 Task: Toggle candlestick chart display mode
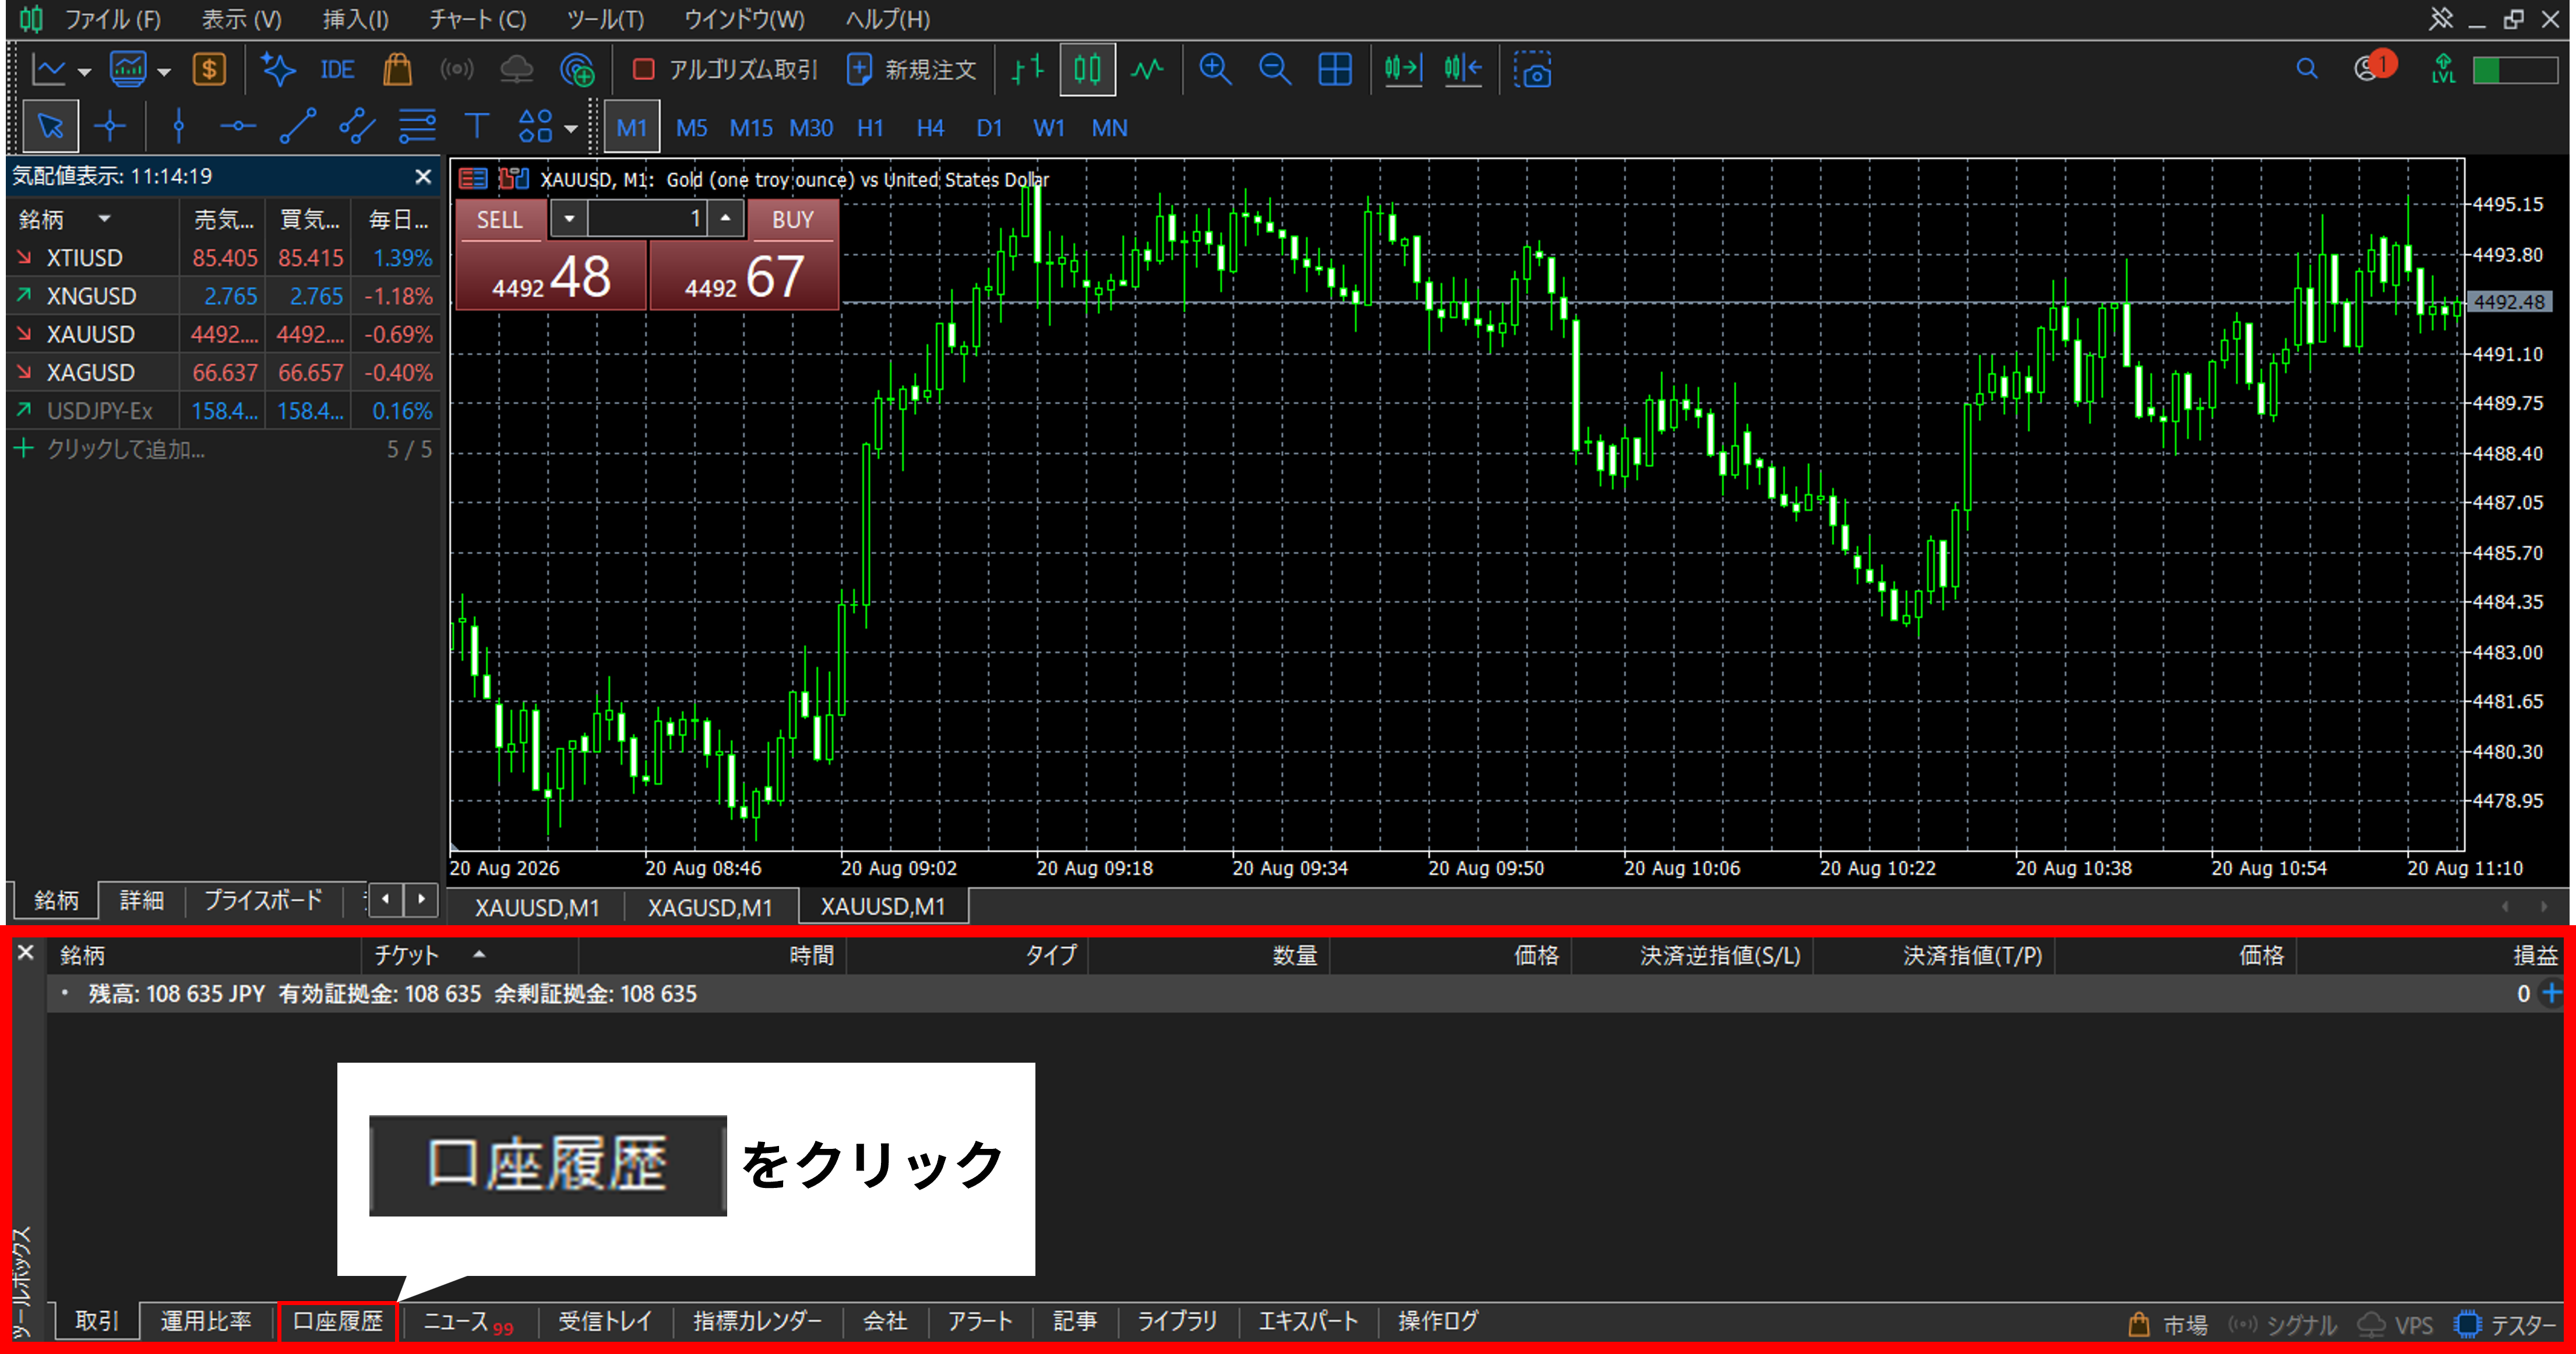pos(1087,70)
